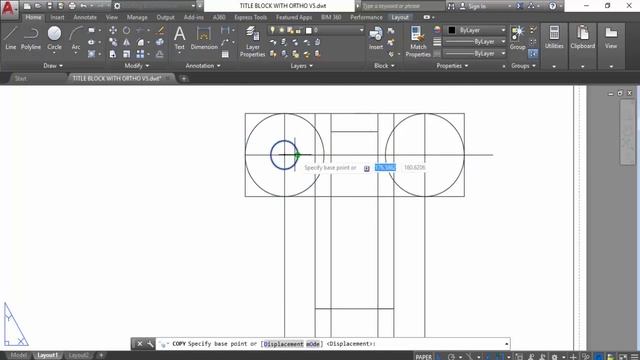Open the object color ByLayer dropdown
This screenshot has width=640, height=360.
coord(476,30)
